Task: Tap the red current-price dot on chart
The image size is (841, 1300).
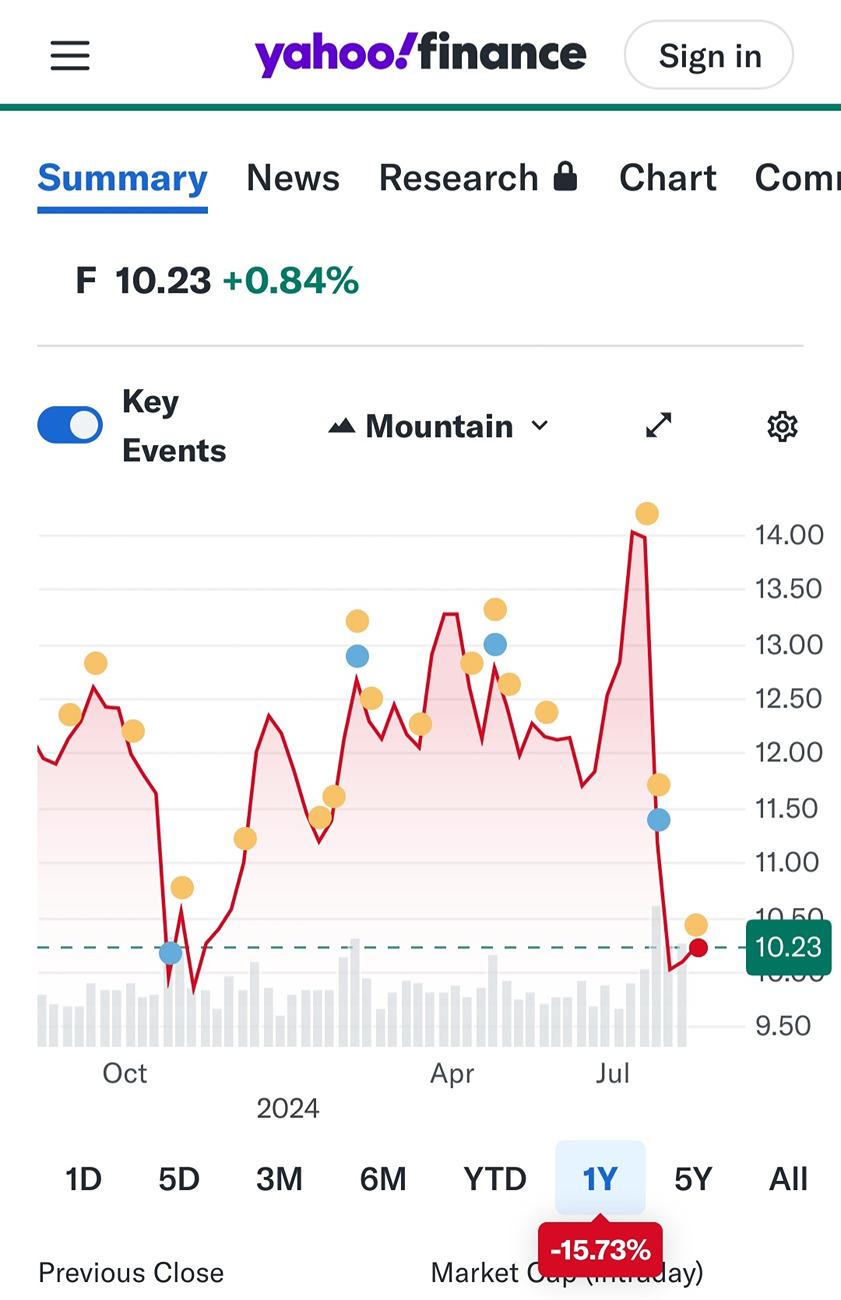Action: (698, 947)
